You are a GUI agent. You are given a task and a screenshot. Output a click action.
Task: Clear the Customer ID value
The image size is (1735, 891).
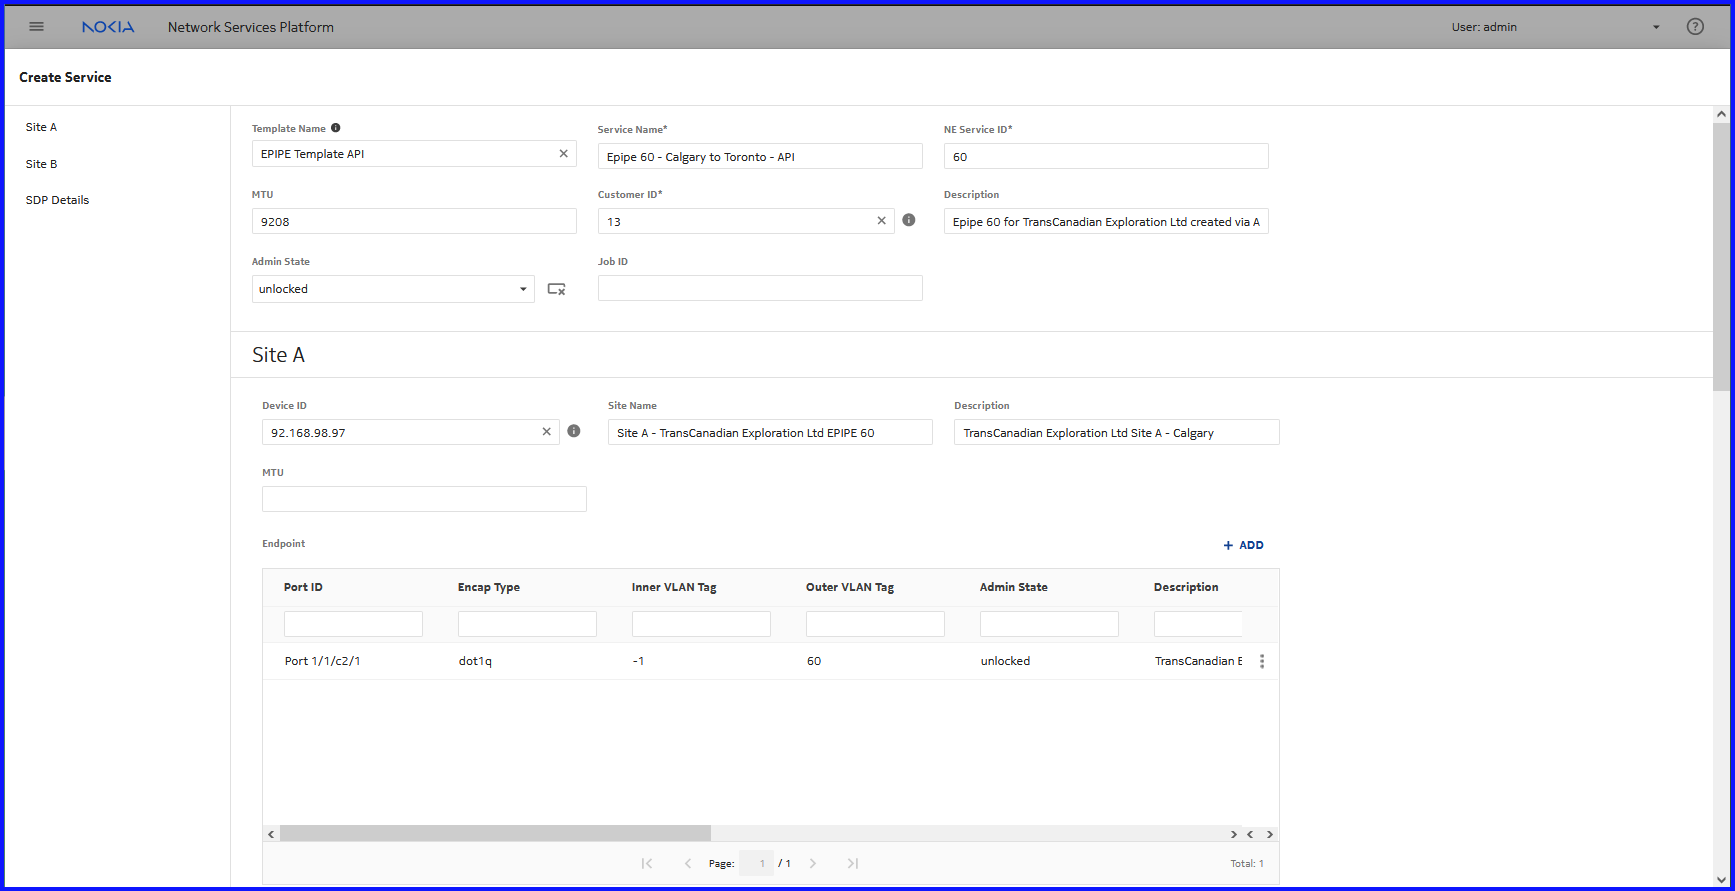tap(881, 221)
